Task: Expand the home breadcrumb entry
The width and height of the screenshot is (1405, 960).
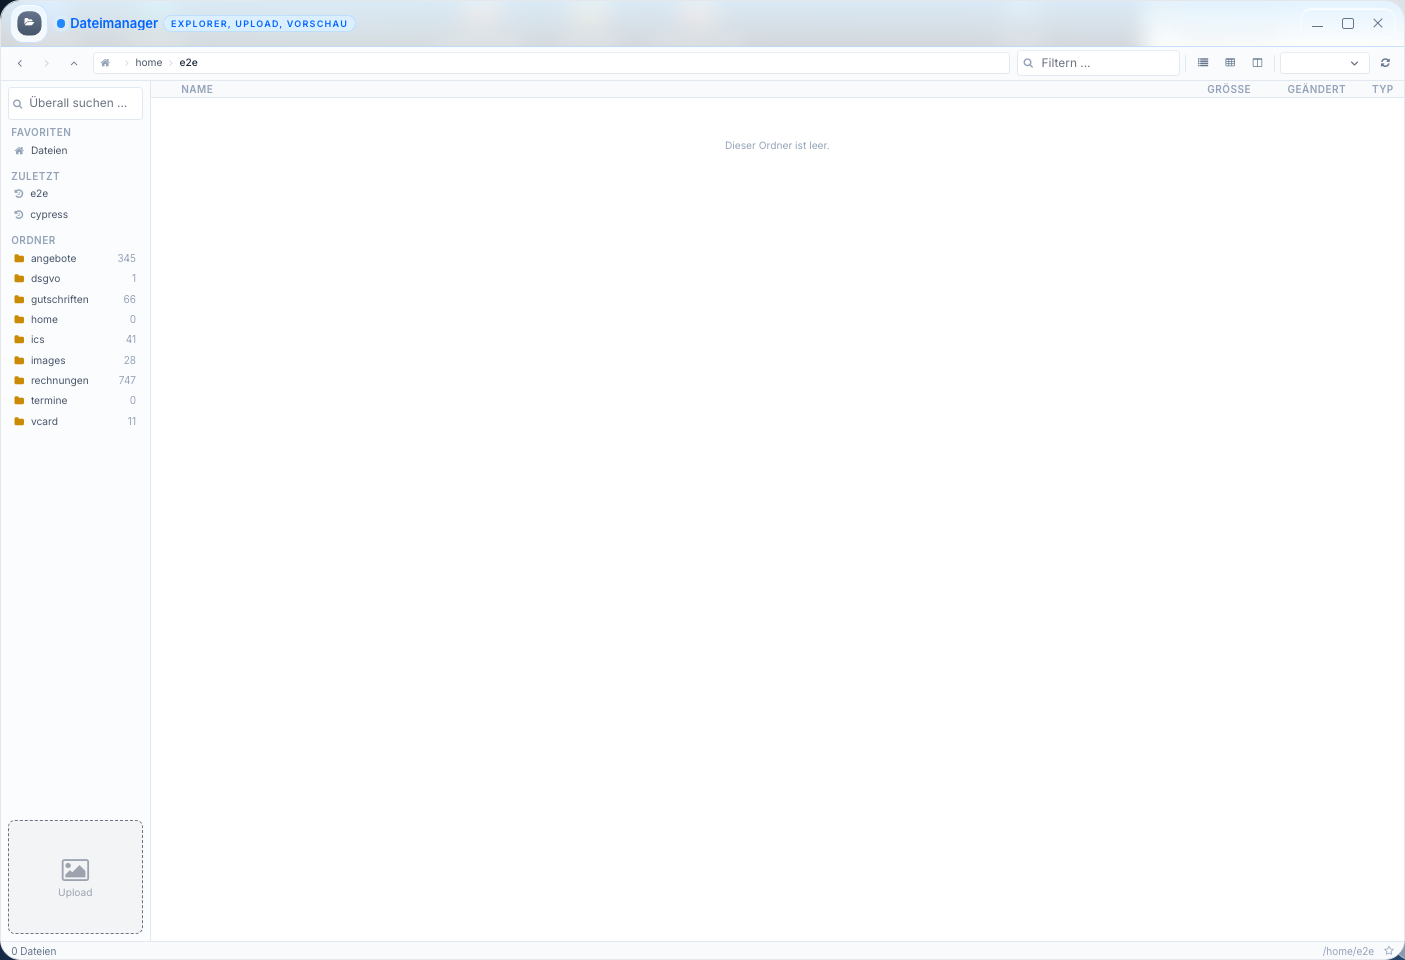Action: click(x=148, y=62)
